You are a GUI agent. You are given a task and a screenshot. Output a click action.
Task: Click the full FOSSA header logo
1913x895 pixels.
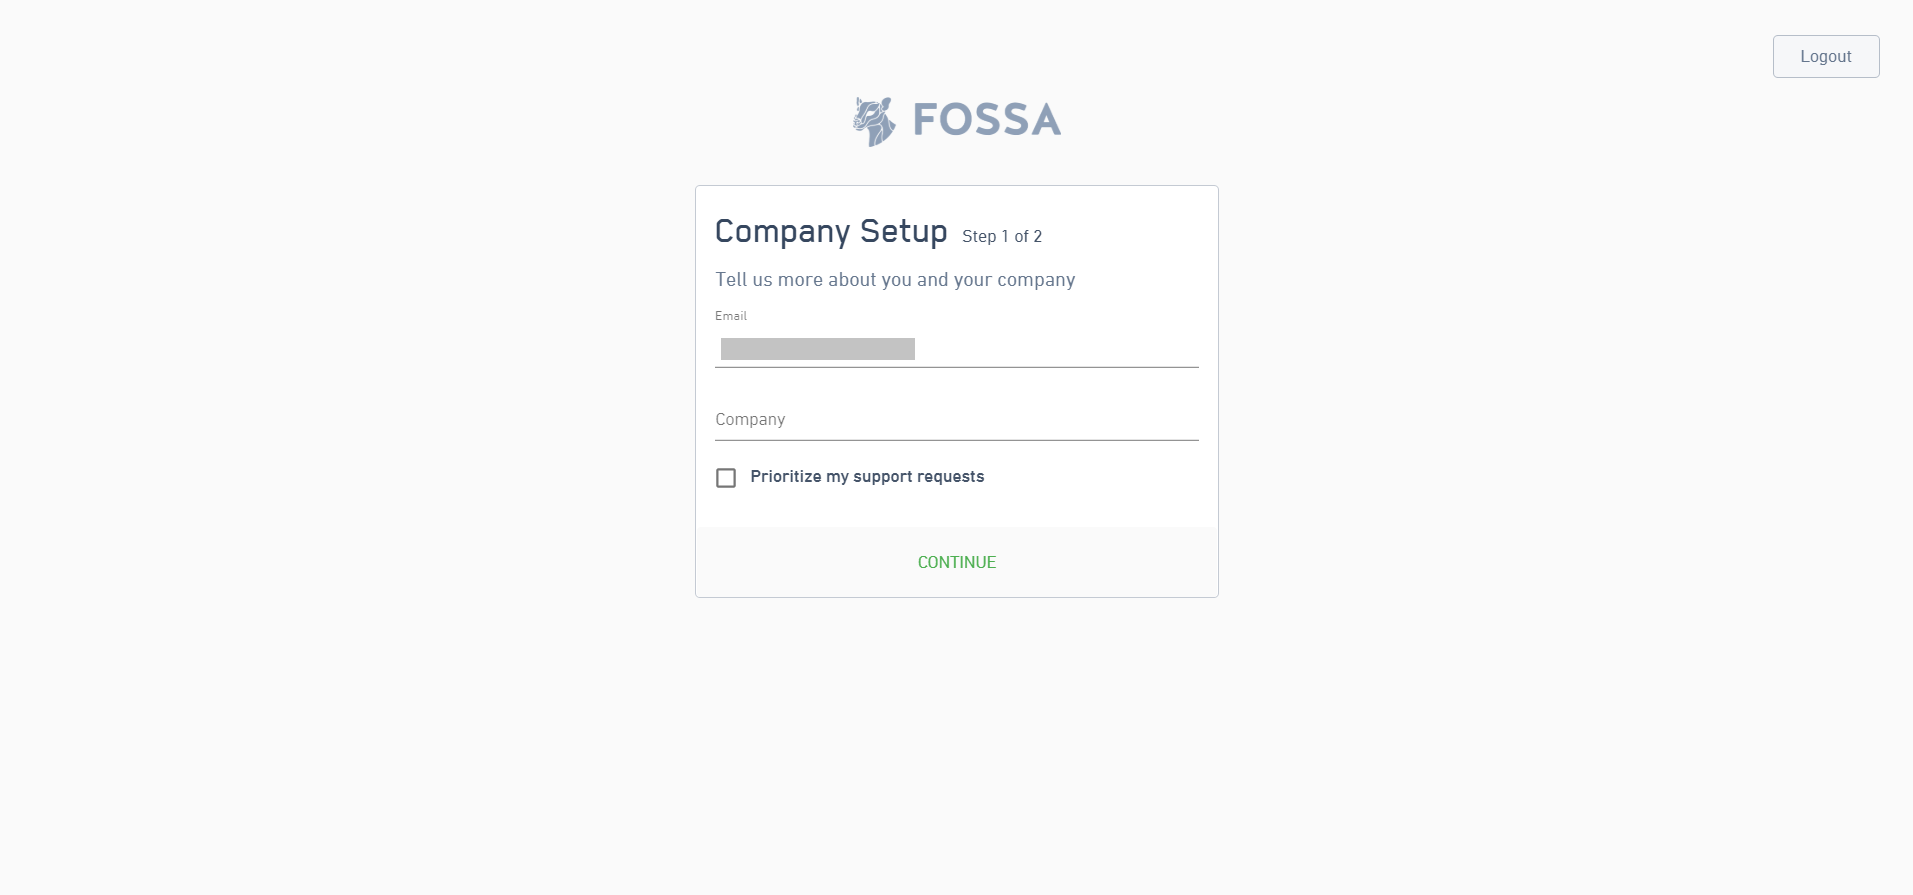pyautogui.click(x=955, y=119)
